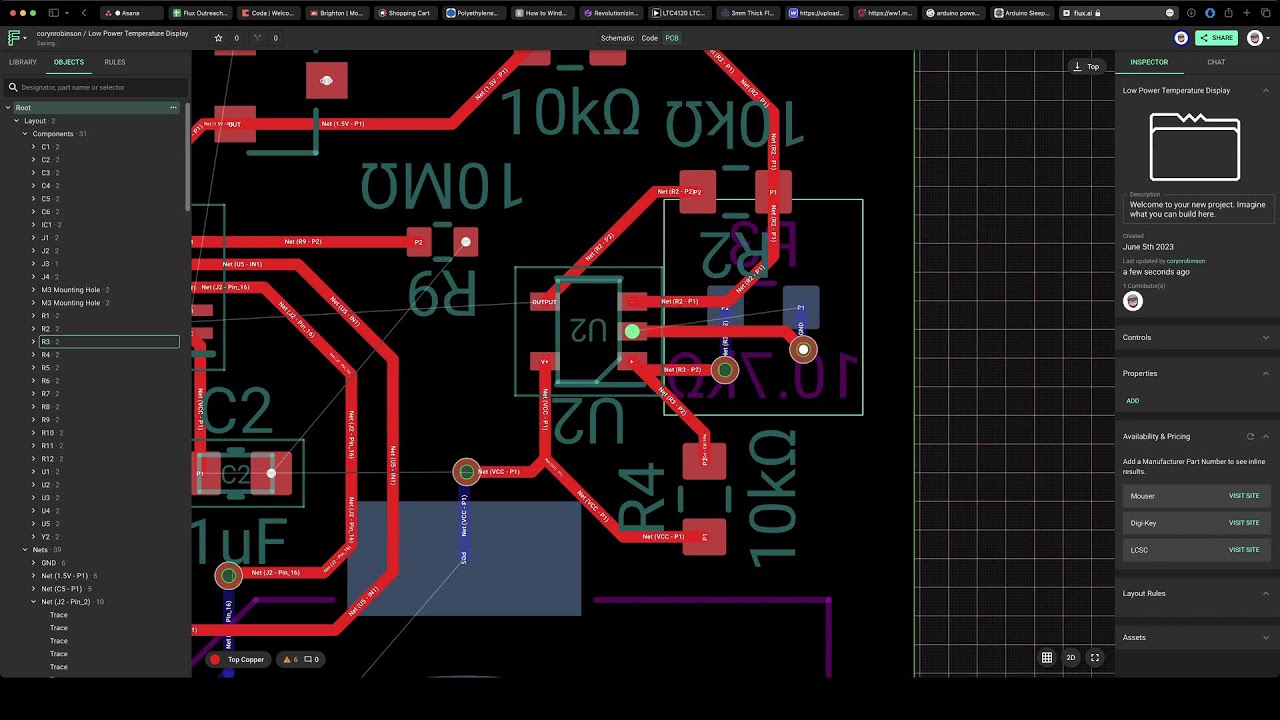Screen dimensions: 1280x720
Task: Click the contributor avatar in Inspector
Action: pyautogui.click(x=1133, y=301)
